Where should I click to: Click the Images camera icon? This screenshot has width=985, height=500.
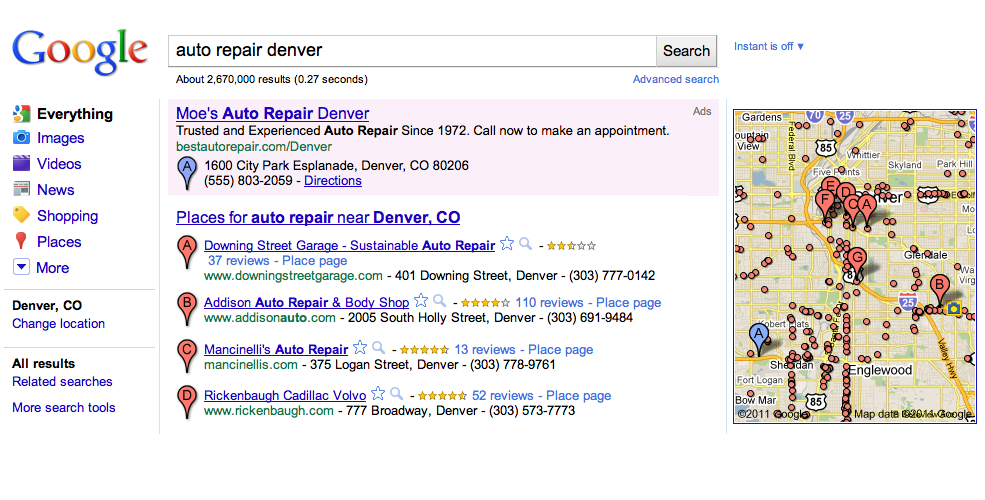21,138
